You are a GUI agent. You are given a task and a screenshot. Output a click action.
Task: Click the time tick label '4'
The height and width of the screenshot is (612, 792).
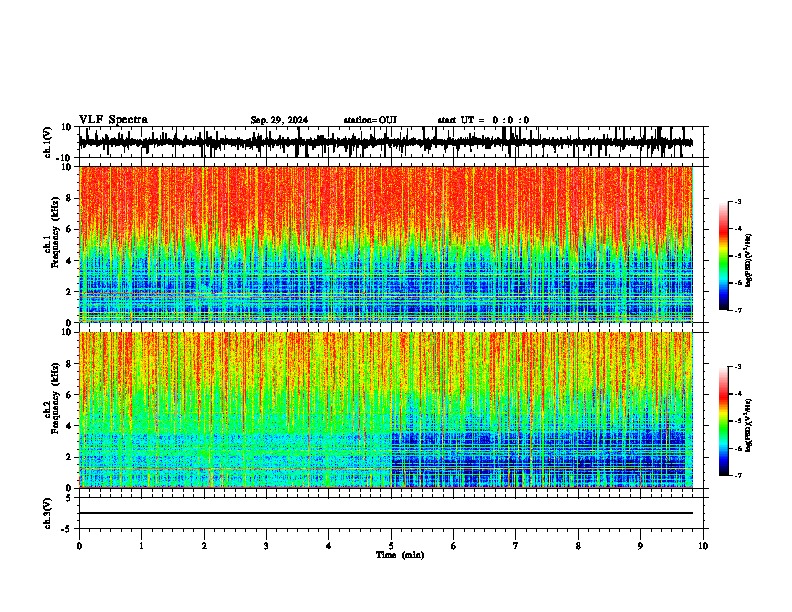click(x=329, y=546)
